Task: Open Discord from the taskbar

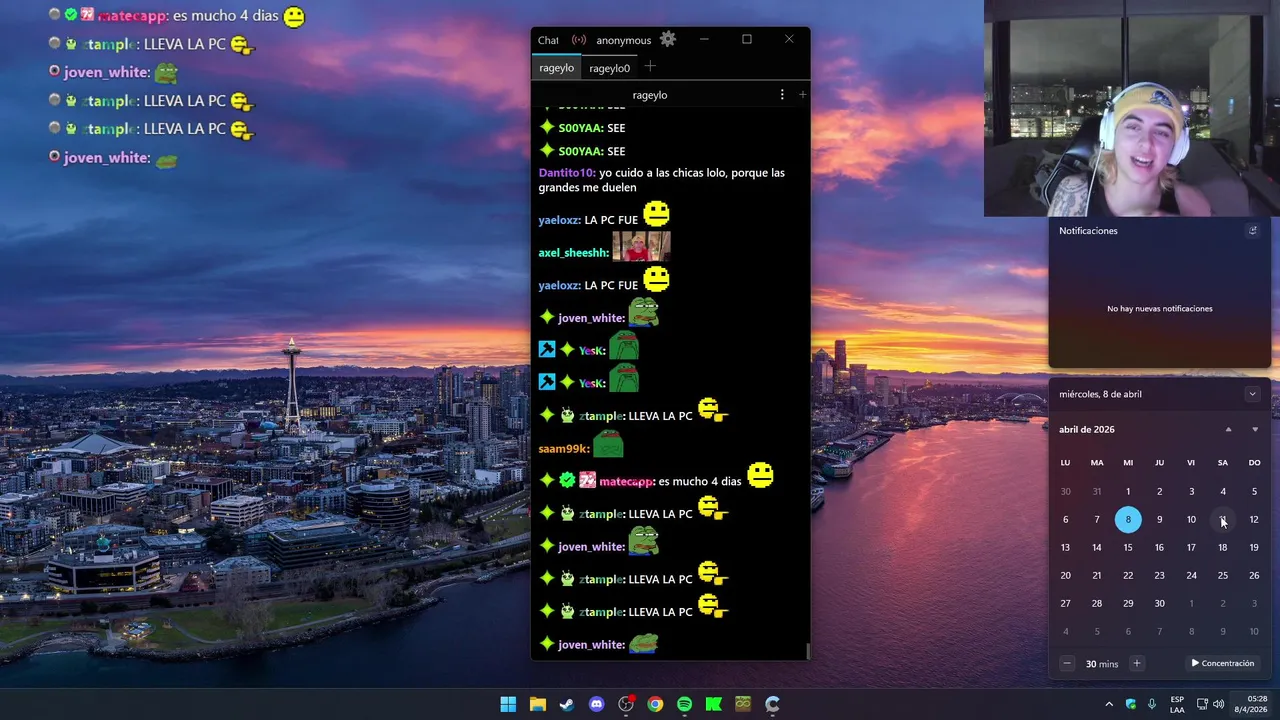Action: 597,704
